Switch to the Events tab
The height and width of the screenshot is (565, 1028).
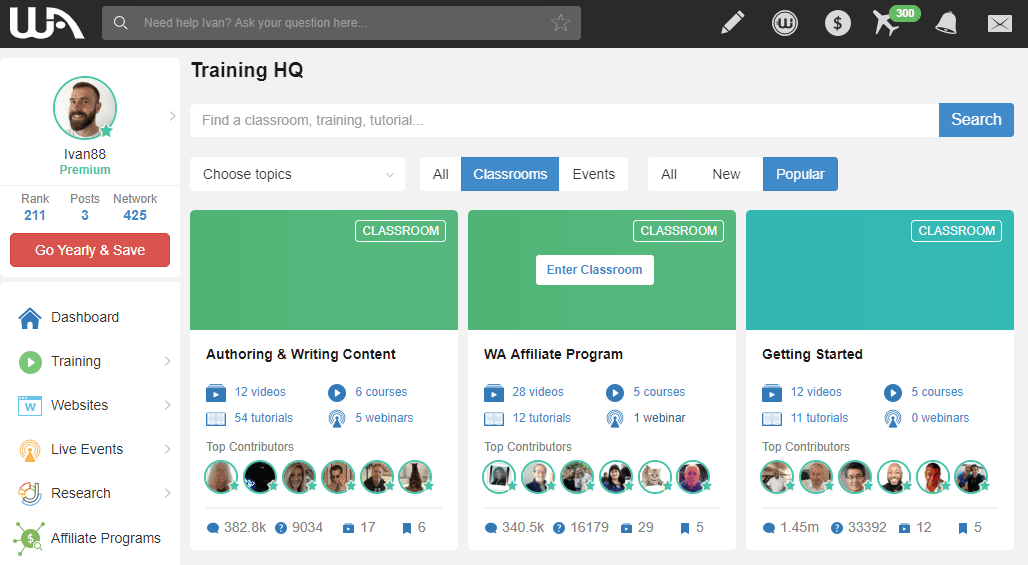click(593, 174)
